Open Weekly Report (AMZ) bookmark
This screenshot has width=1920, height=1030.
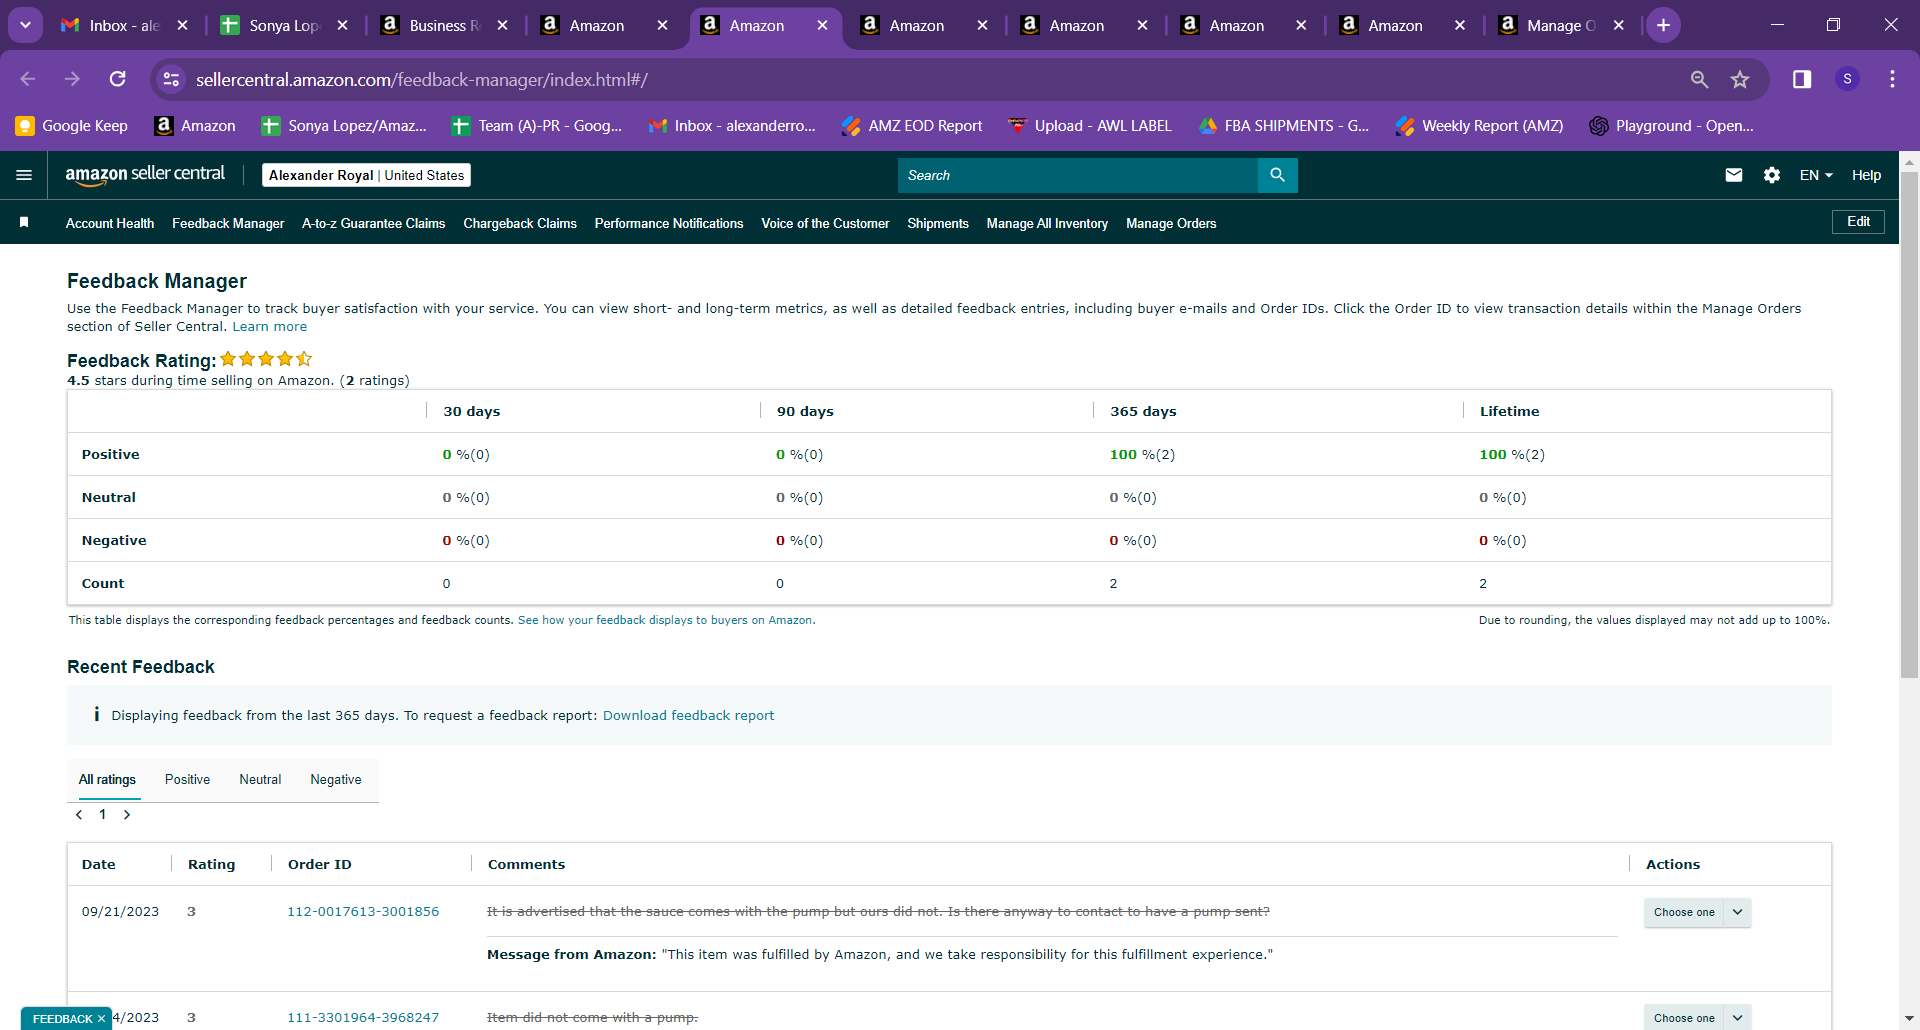pos(1480,125)
